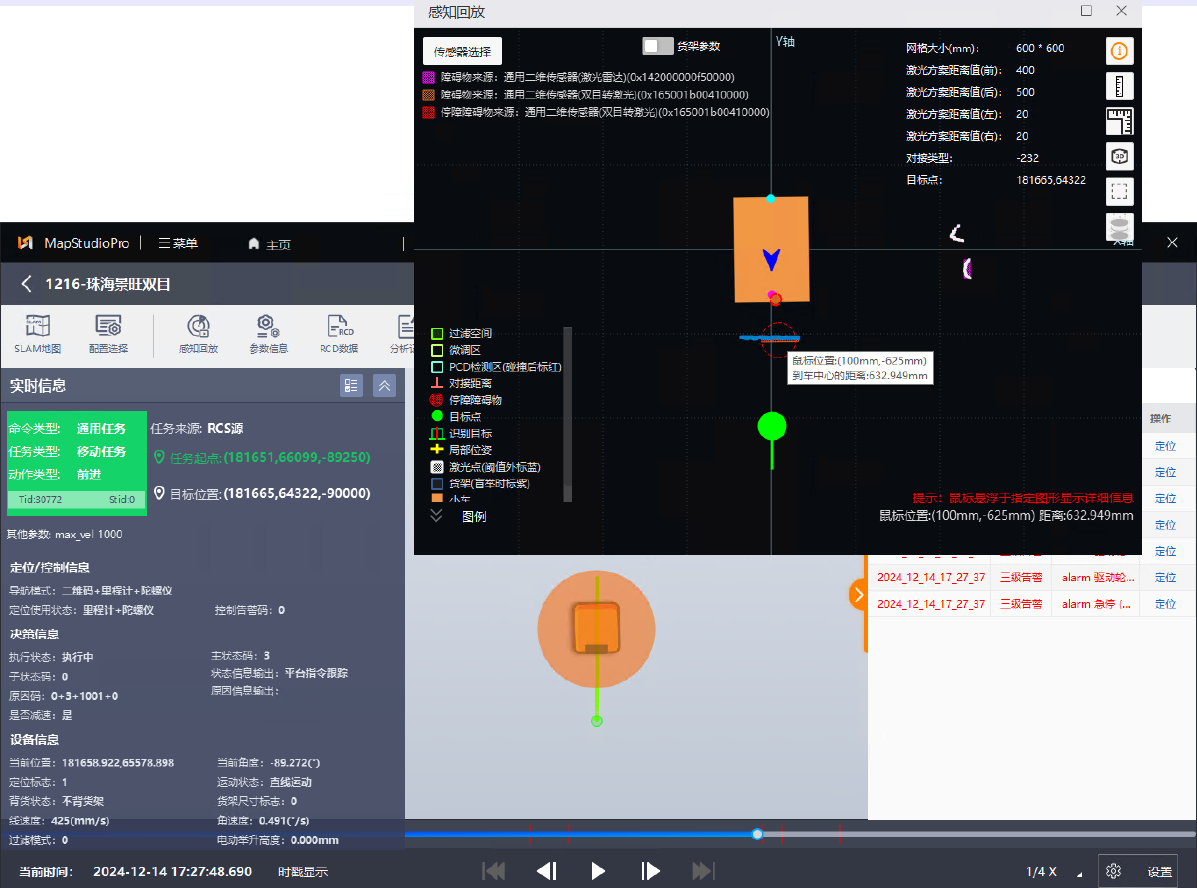Screen dimensions: 1197x888
Task: Click the last red marker on the timeline
Action: (840, 833)
